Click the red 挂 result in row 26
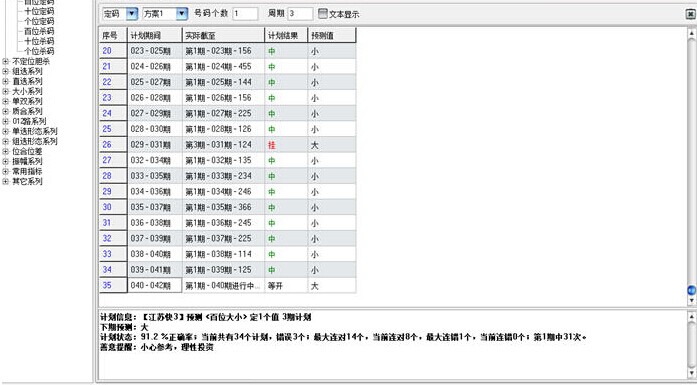Image resolution: width=697 pixels, height=385 pixels. [272, 145]
